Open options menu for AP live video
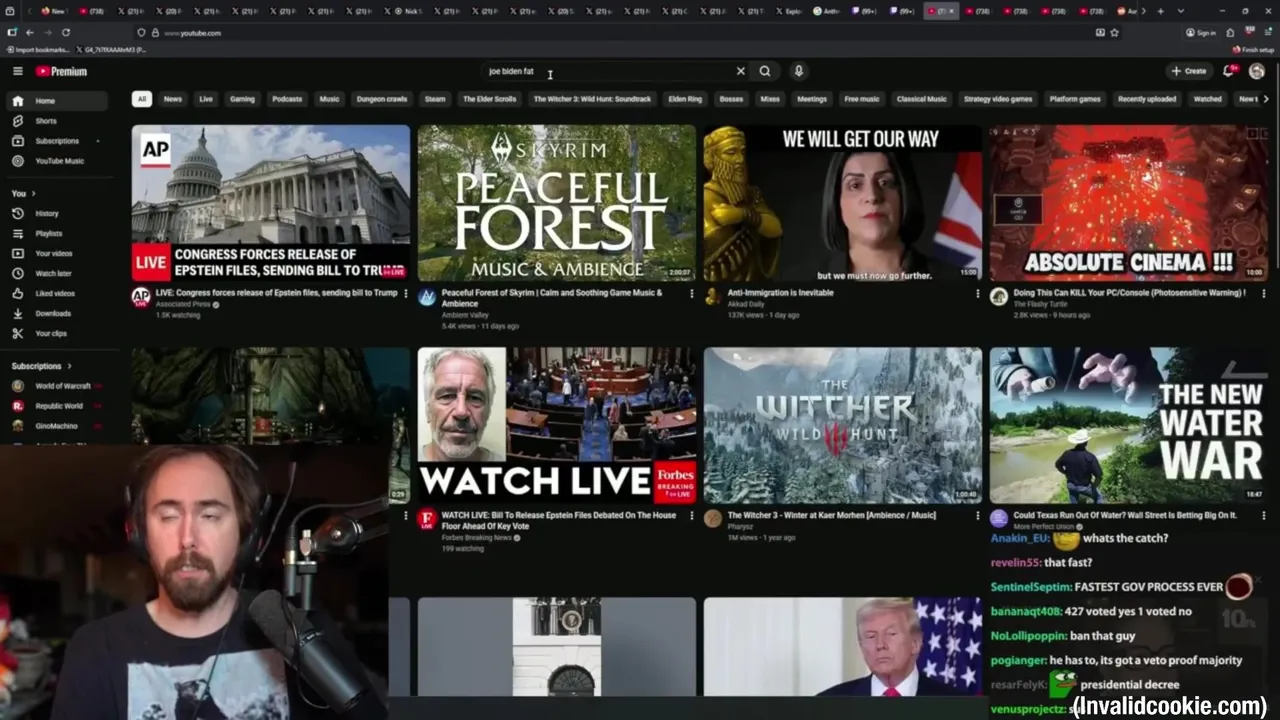Screen dimensions: 1280x720 click(x=405, y=293)
